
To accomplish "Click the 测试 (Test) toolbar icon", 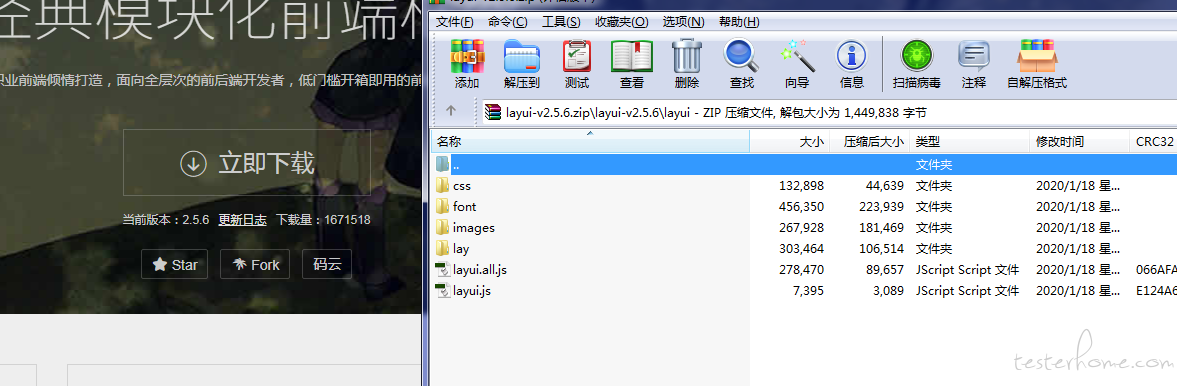I will click(x=576, y=56).
